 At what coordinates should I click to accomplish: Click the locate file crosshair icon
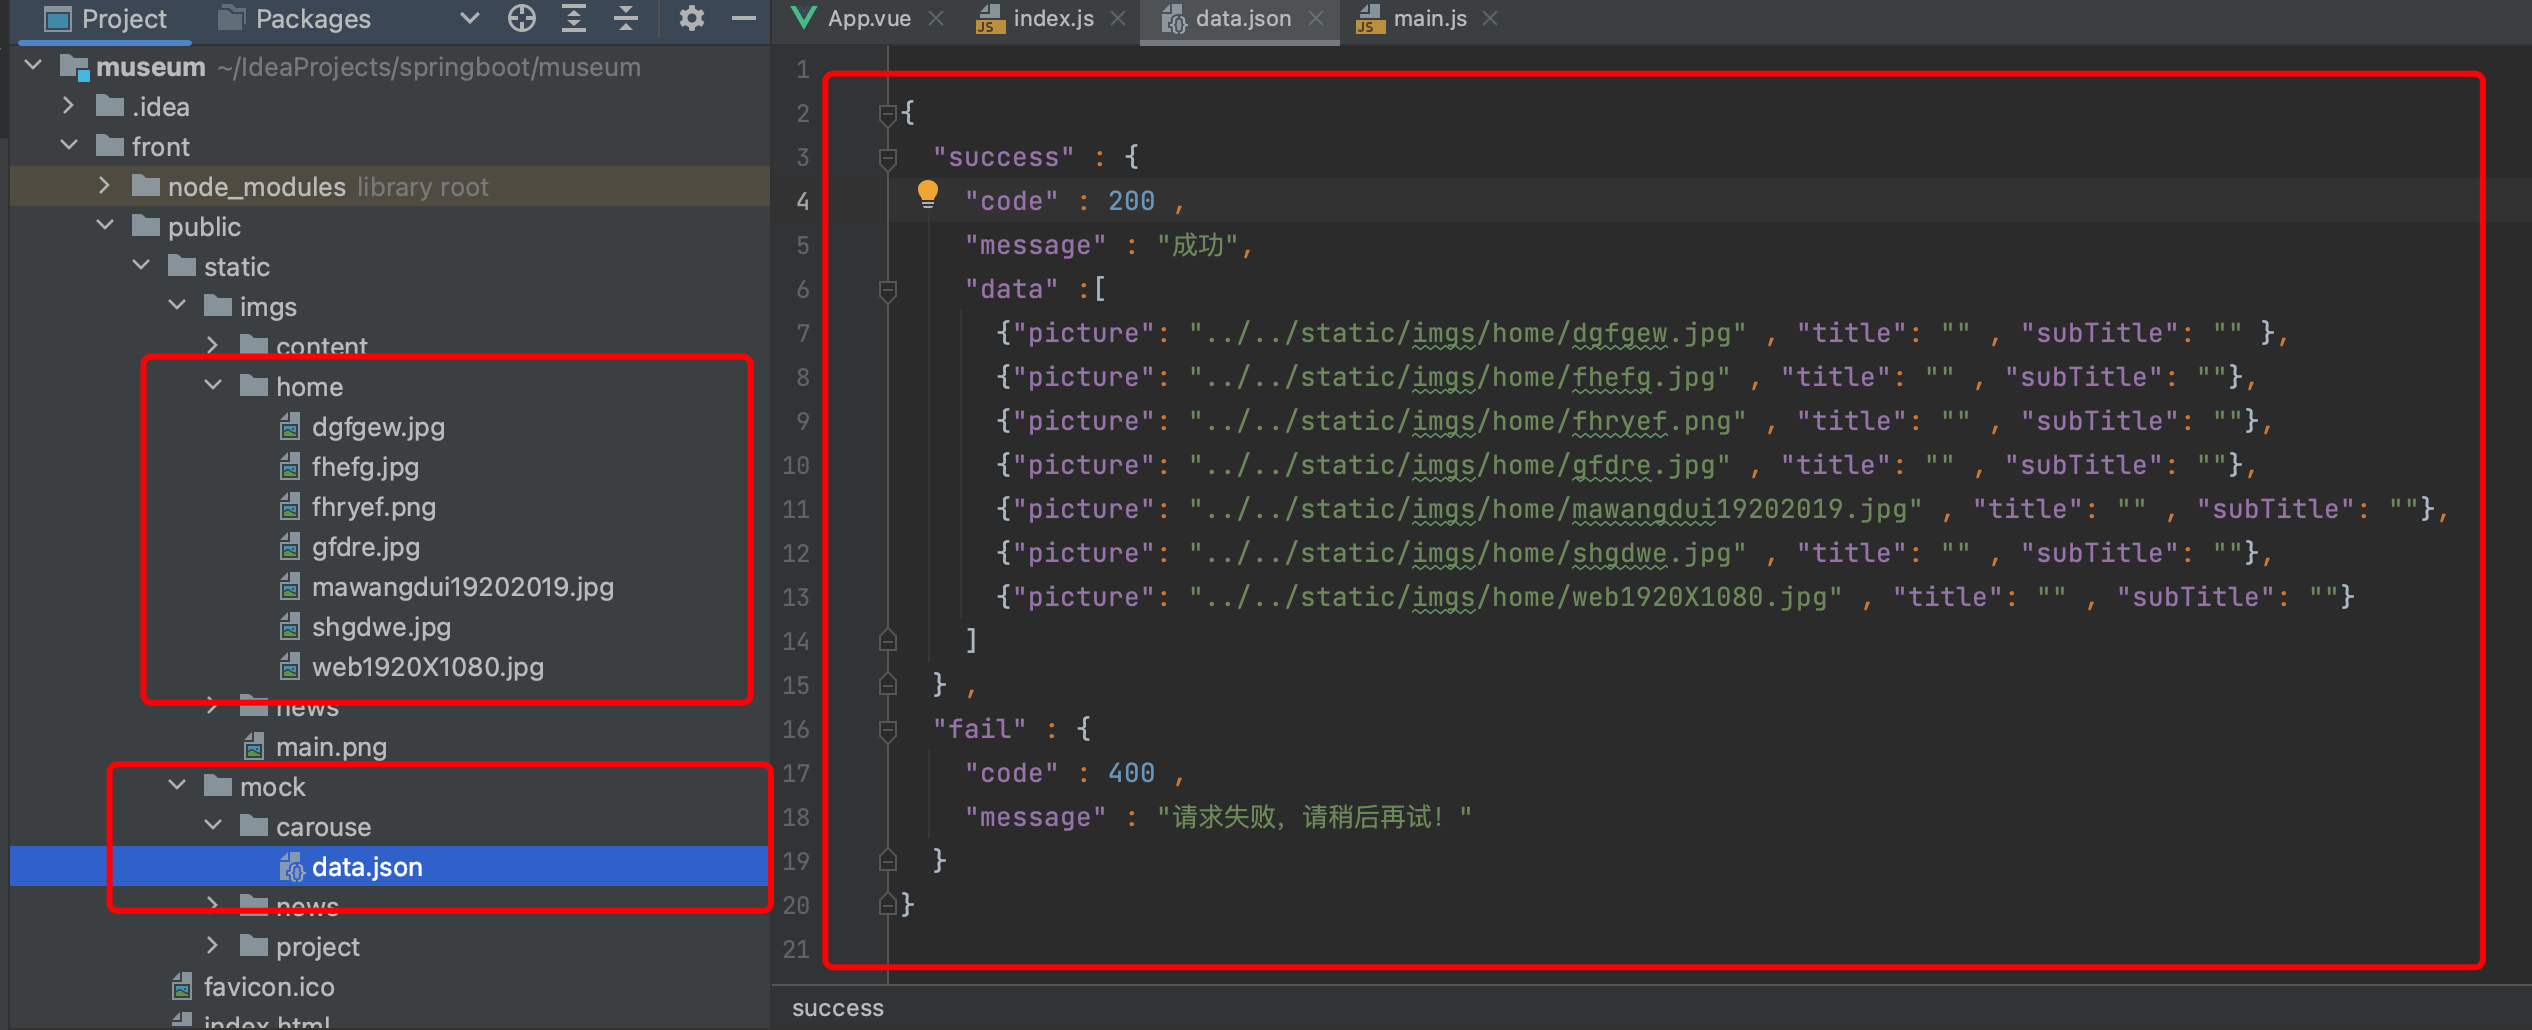(521, 18)
